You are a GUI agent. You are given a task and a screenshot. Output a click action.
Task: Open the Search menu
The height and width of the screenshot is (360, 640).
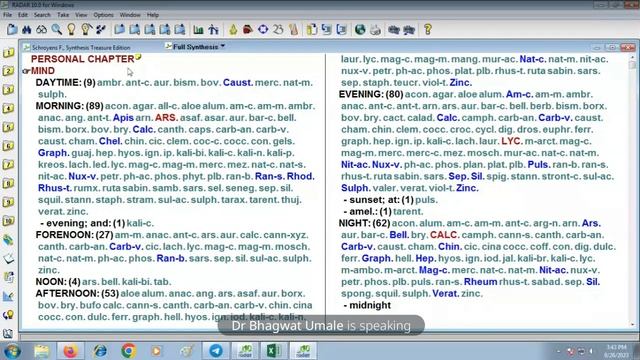point(42,15)
